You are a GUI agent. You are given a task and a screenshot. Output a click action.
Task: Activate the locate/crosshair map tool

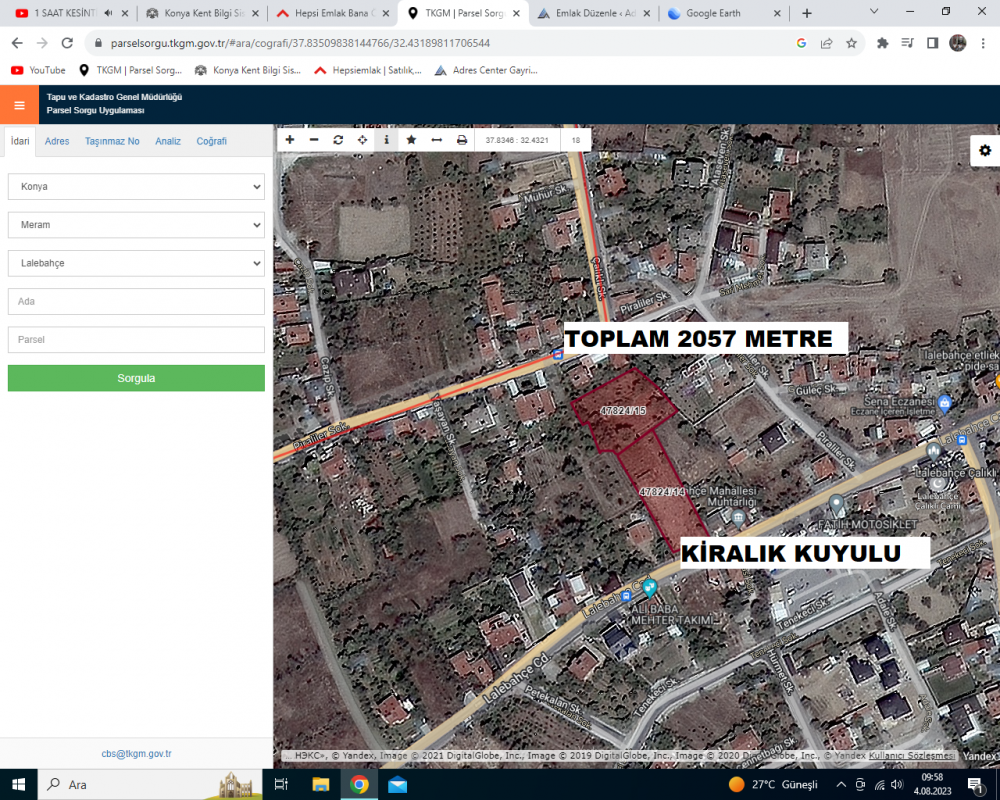(x=362, y=140)
